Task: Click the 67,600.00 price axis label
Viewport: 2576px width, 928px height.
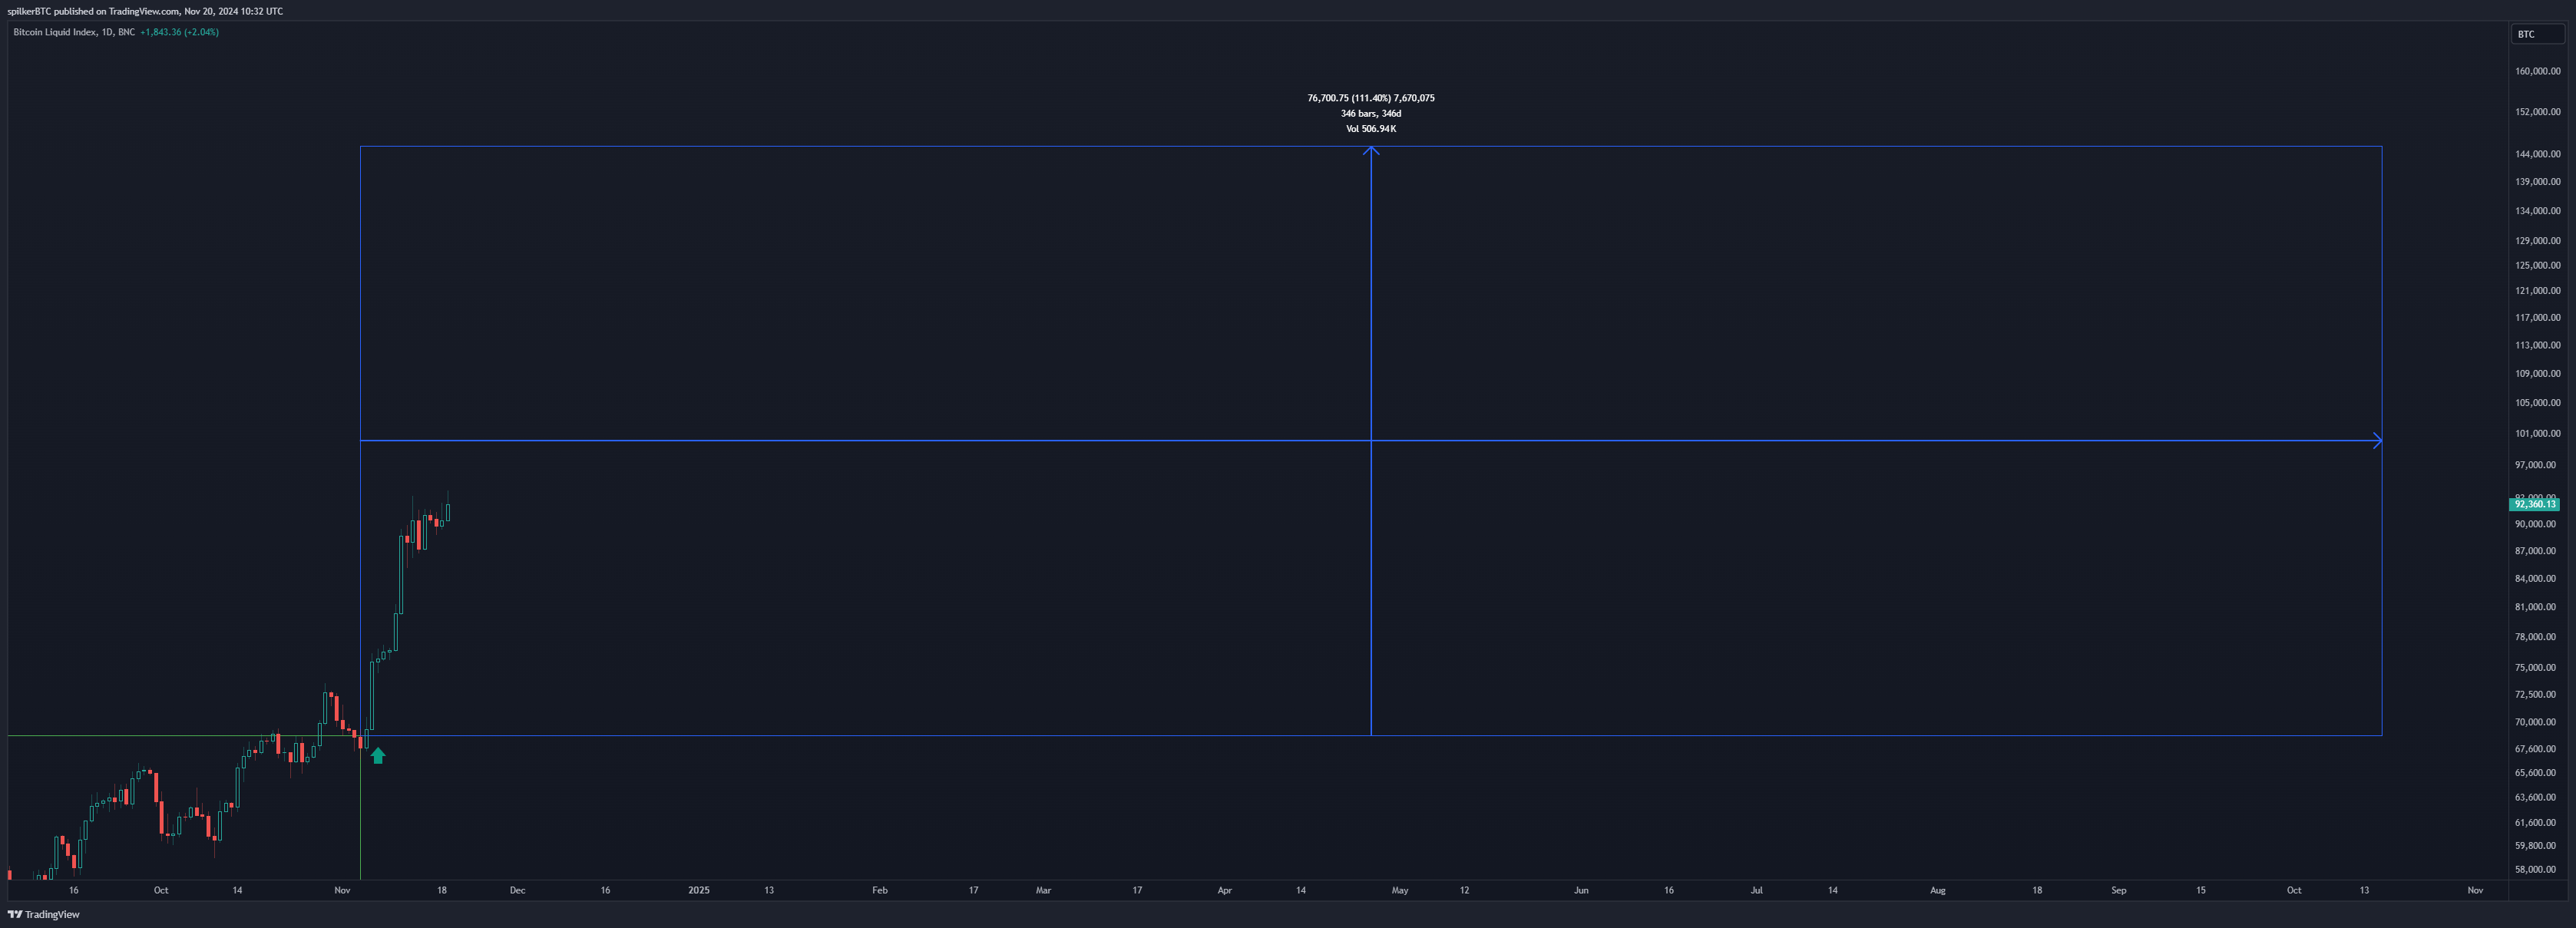Action: point(2536,749)
